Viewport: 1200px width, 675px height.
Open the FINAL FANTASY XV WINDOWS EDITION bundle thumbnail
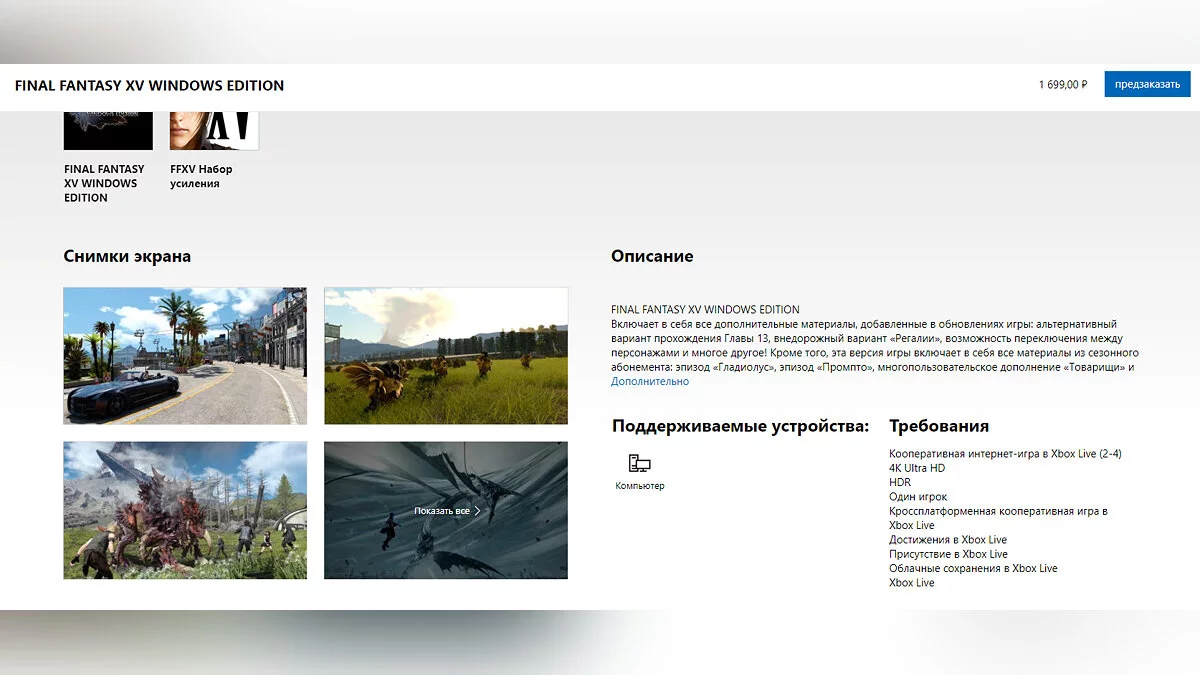pyautogui.click(x=108, y=130)
